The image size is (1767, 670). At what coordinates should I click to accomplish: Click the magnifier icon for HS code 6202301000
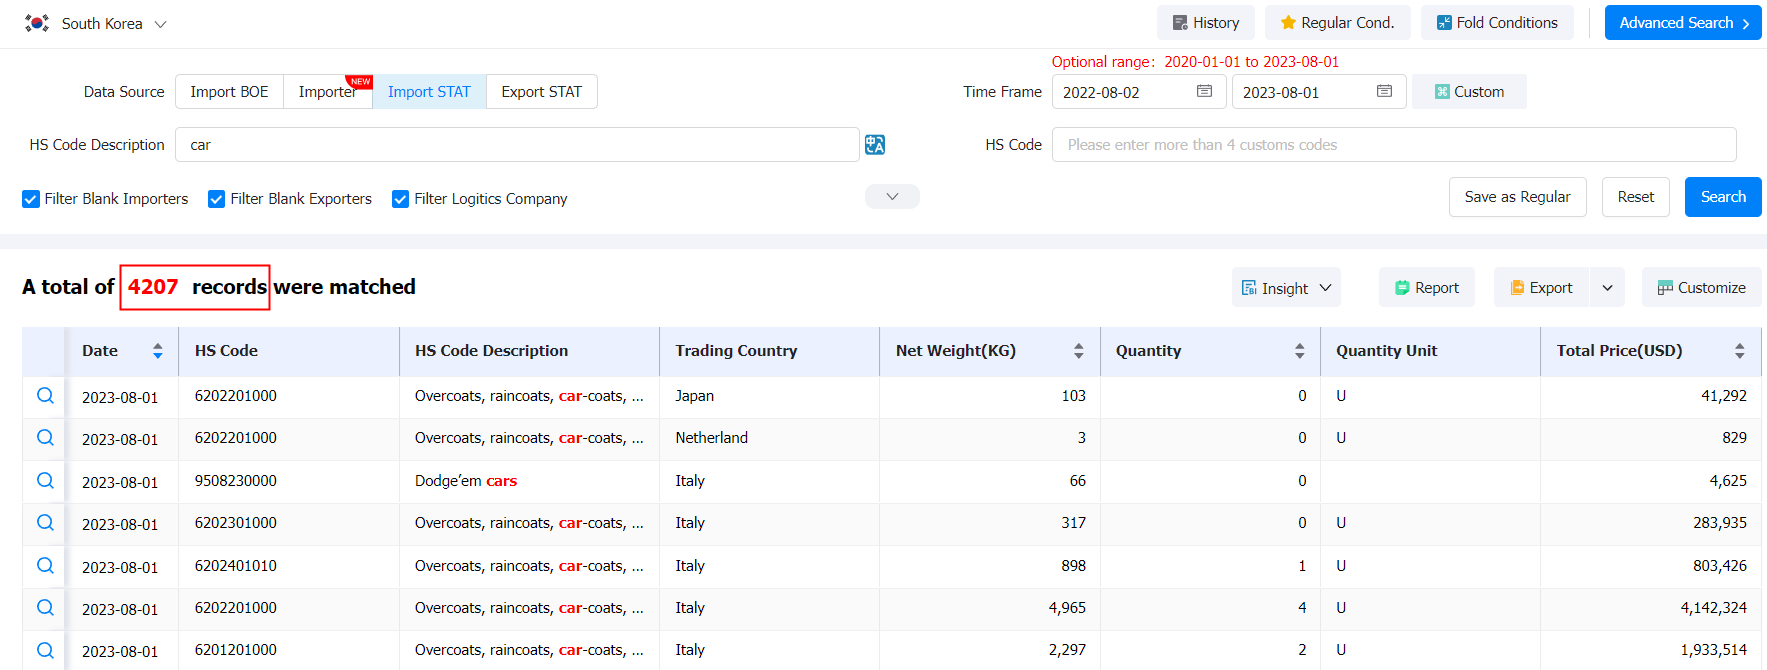click(x=45, y=523)
